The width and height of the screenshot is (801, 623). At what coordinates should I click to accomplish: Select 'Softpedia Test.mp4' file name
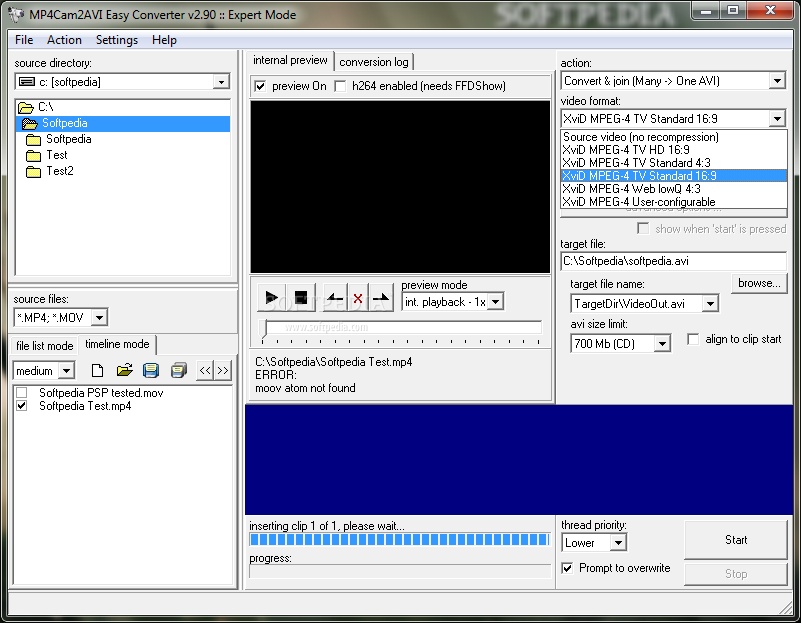pyautogui.click(x=85, y=406)
